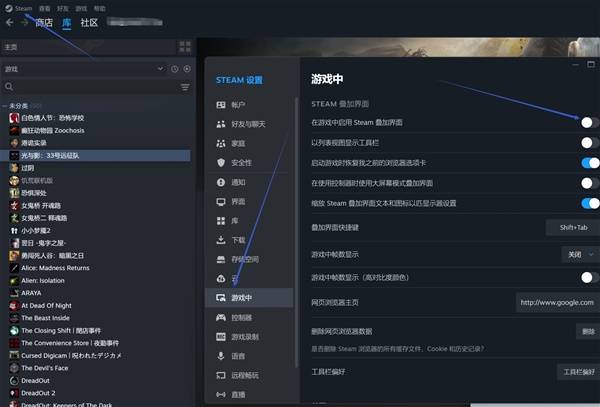
Task: Click the 工具栏偏好 toolbar preferences button
Action: pos(578,372)
